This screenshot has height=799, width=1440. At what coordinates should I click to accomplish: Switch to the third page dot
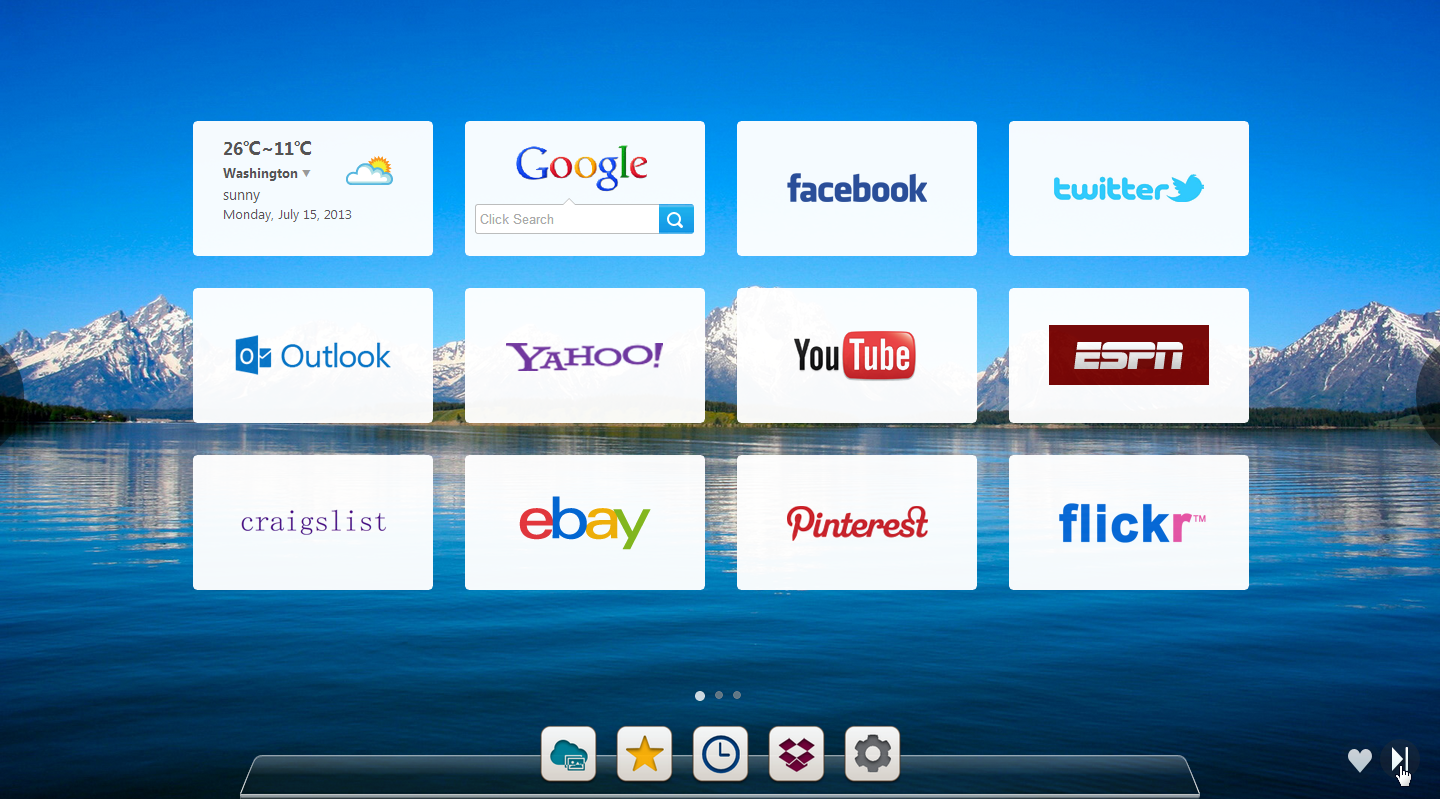737,695
